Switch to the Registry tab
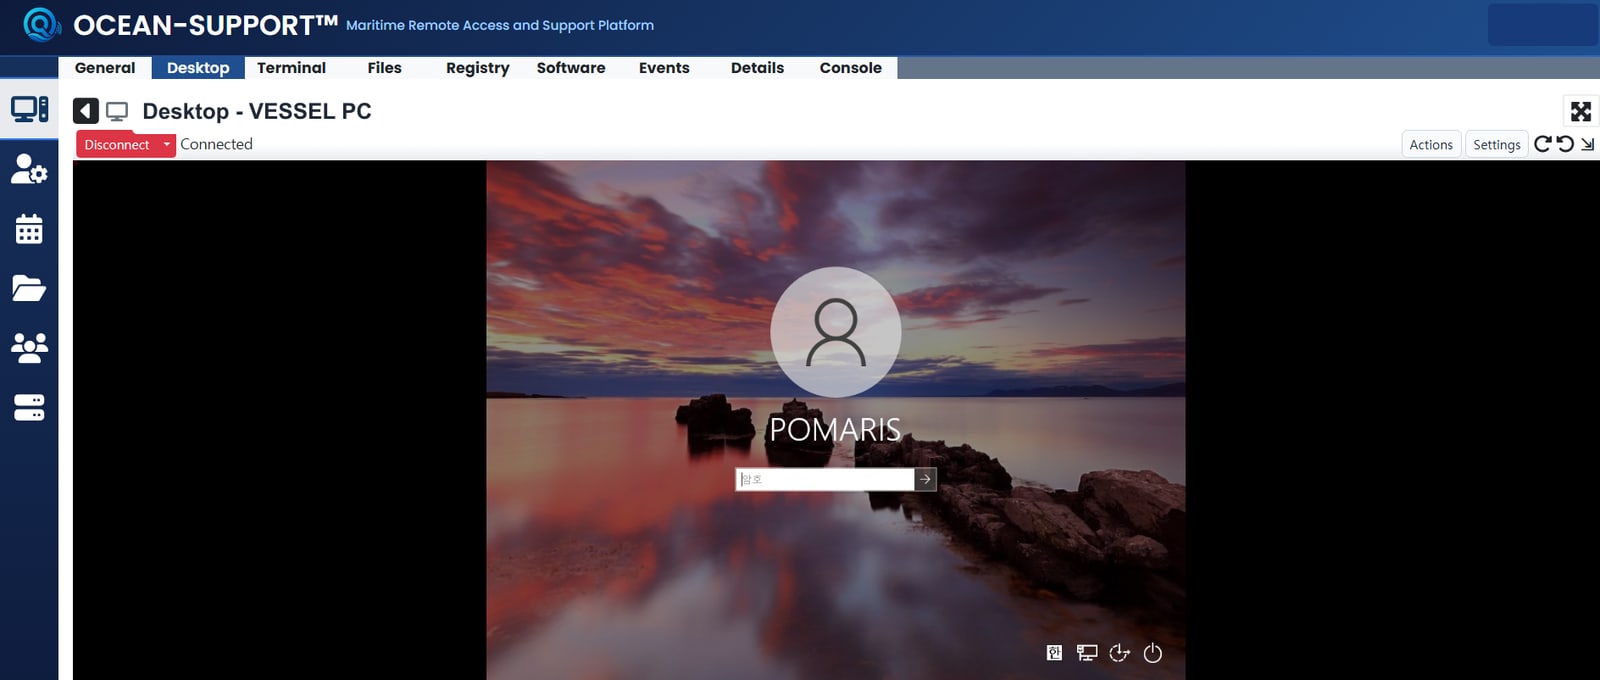This screenshot has width=1600, height=680. 477,68
